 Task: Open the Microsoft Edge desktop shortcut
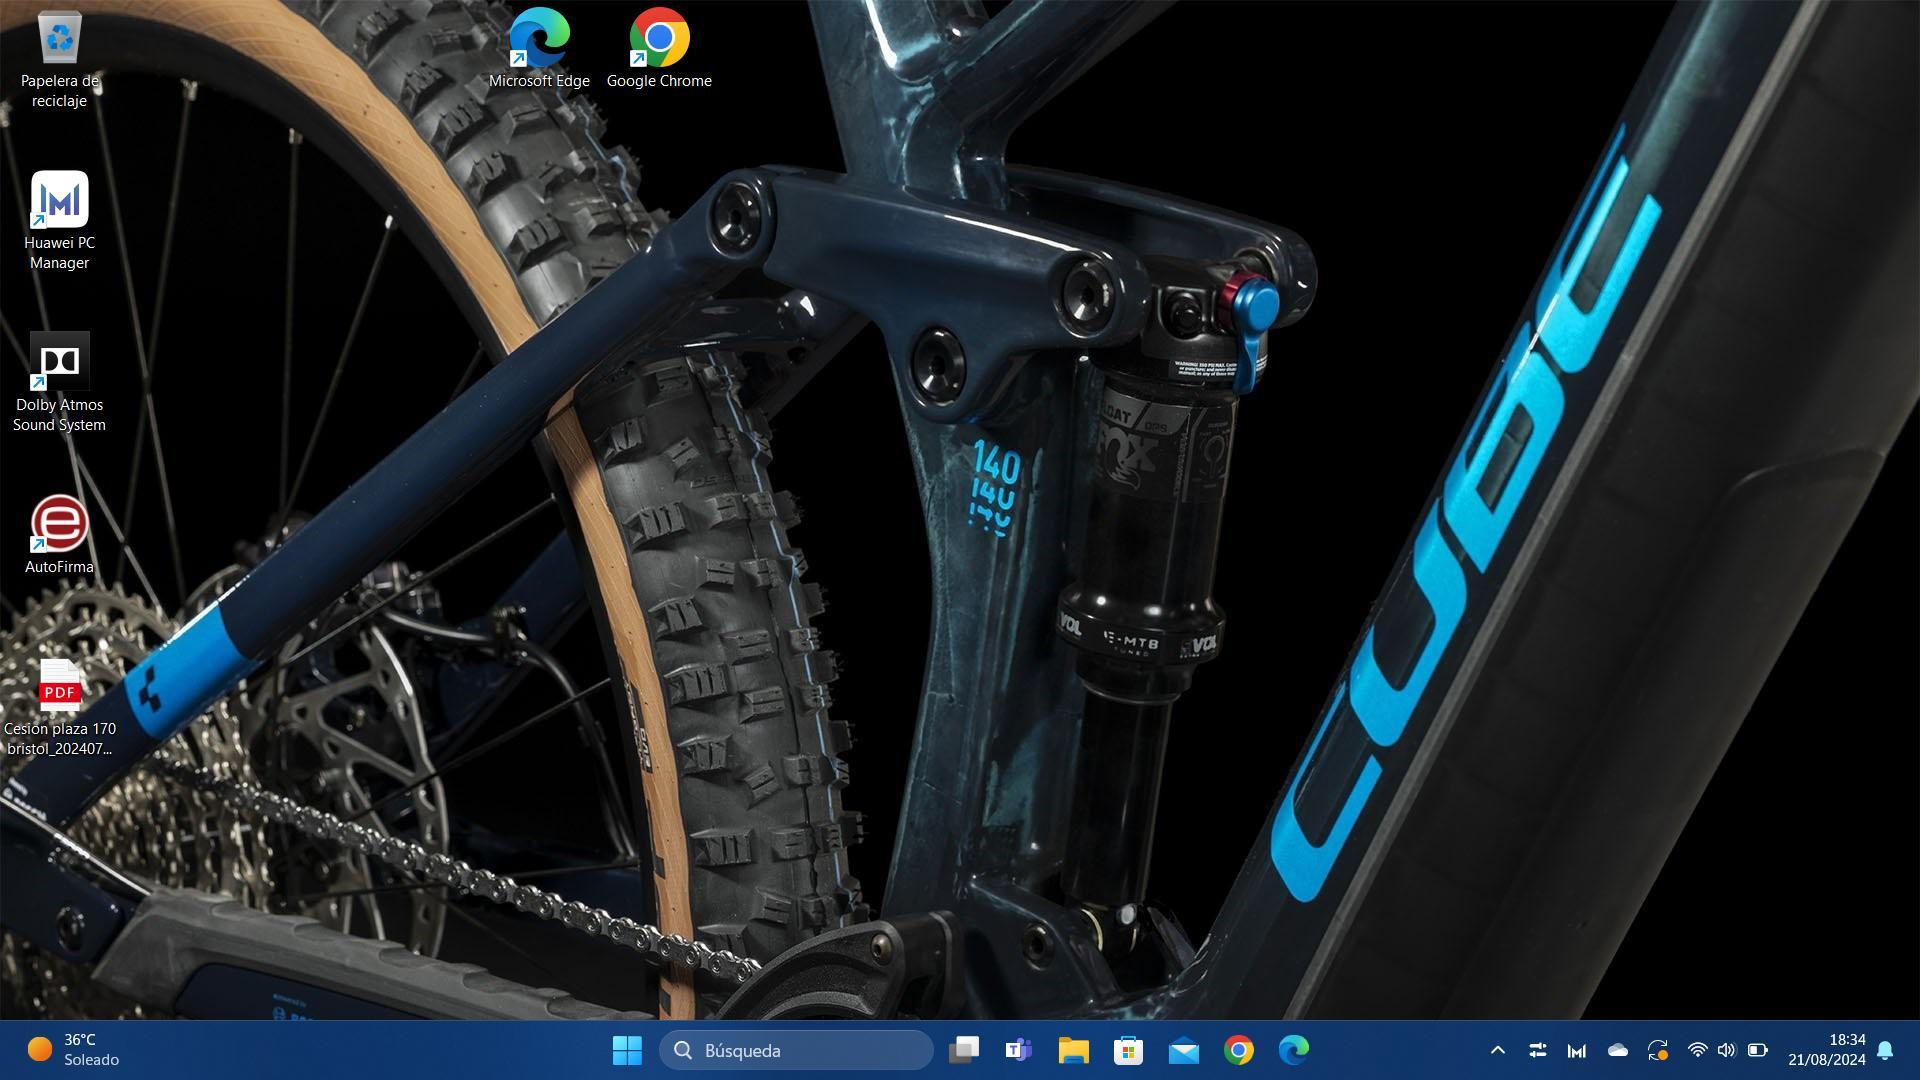(x=539, y=49)
